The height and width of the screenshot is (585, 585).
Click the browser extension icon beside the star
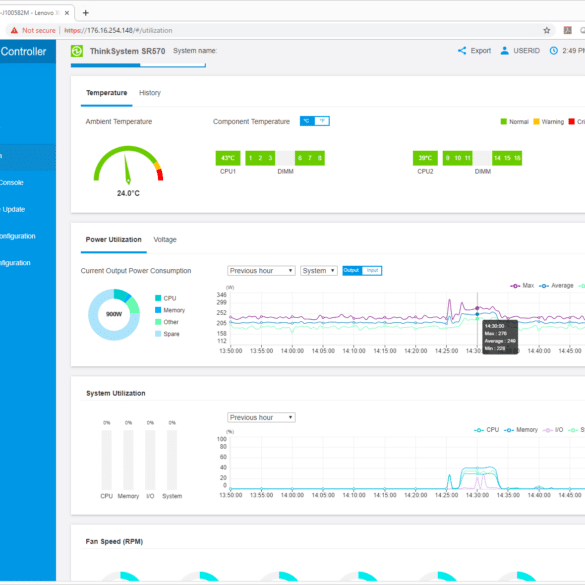pos(567,31)
